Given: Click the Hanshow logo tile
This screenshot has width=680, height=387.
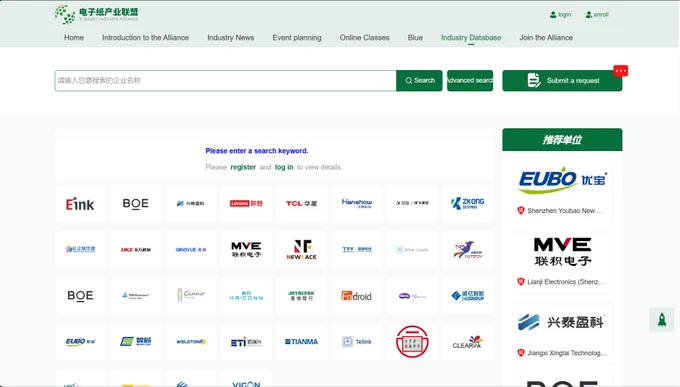Looking at the screenshot, I should point(357,203).
